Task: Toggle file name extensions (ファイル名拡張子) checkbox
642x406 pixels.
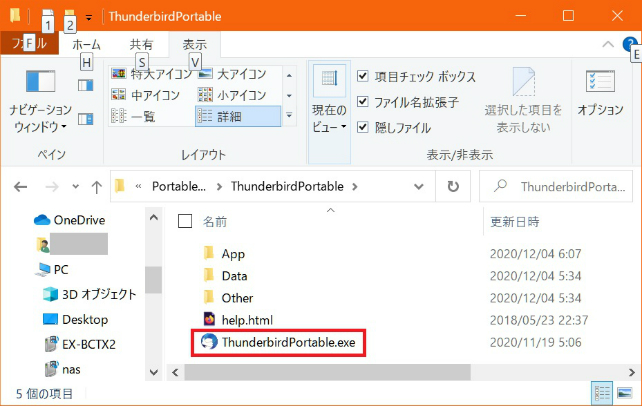Action: click(408, 102)
